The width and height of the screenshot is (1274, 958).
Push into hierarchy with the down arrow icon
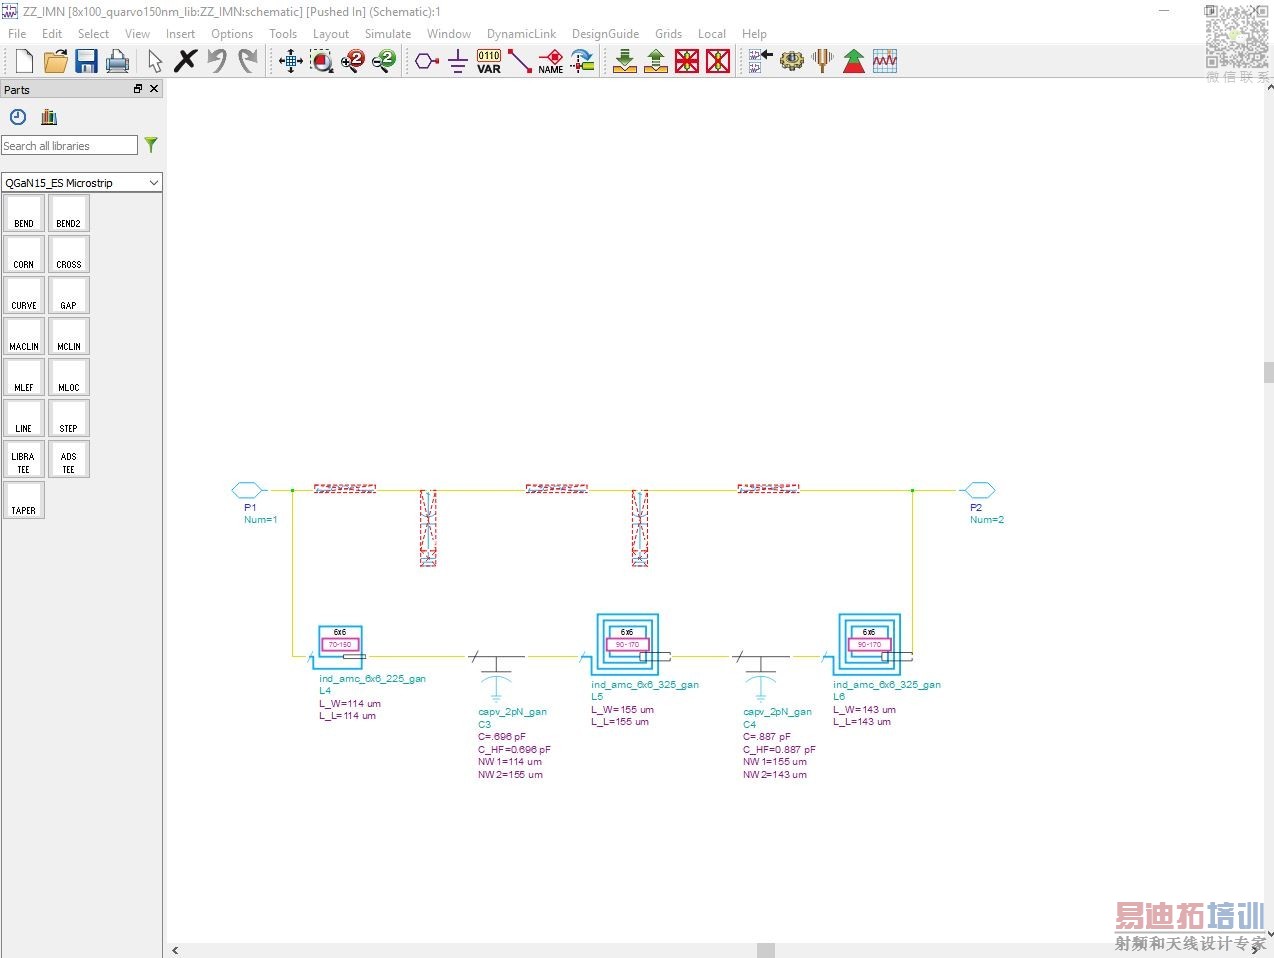click(625, 61)
